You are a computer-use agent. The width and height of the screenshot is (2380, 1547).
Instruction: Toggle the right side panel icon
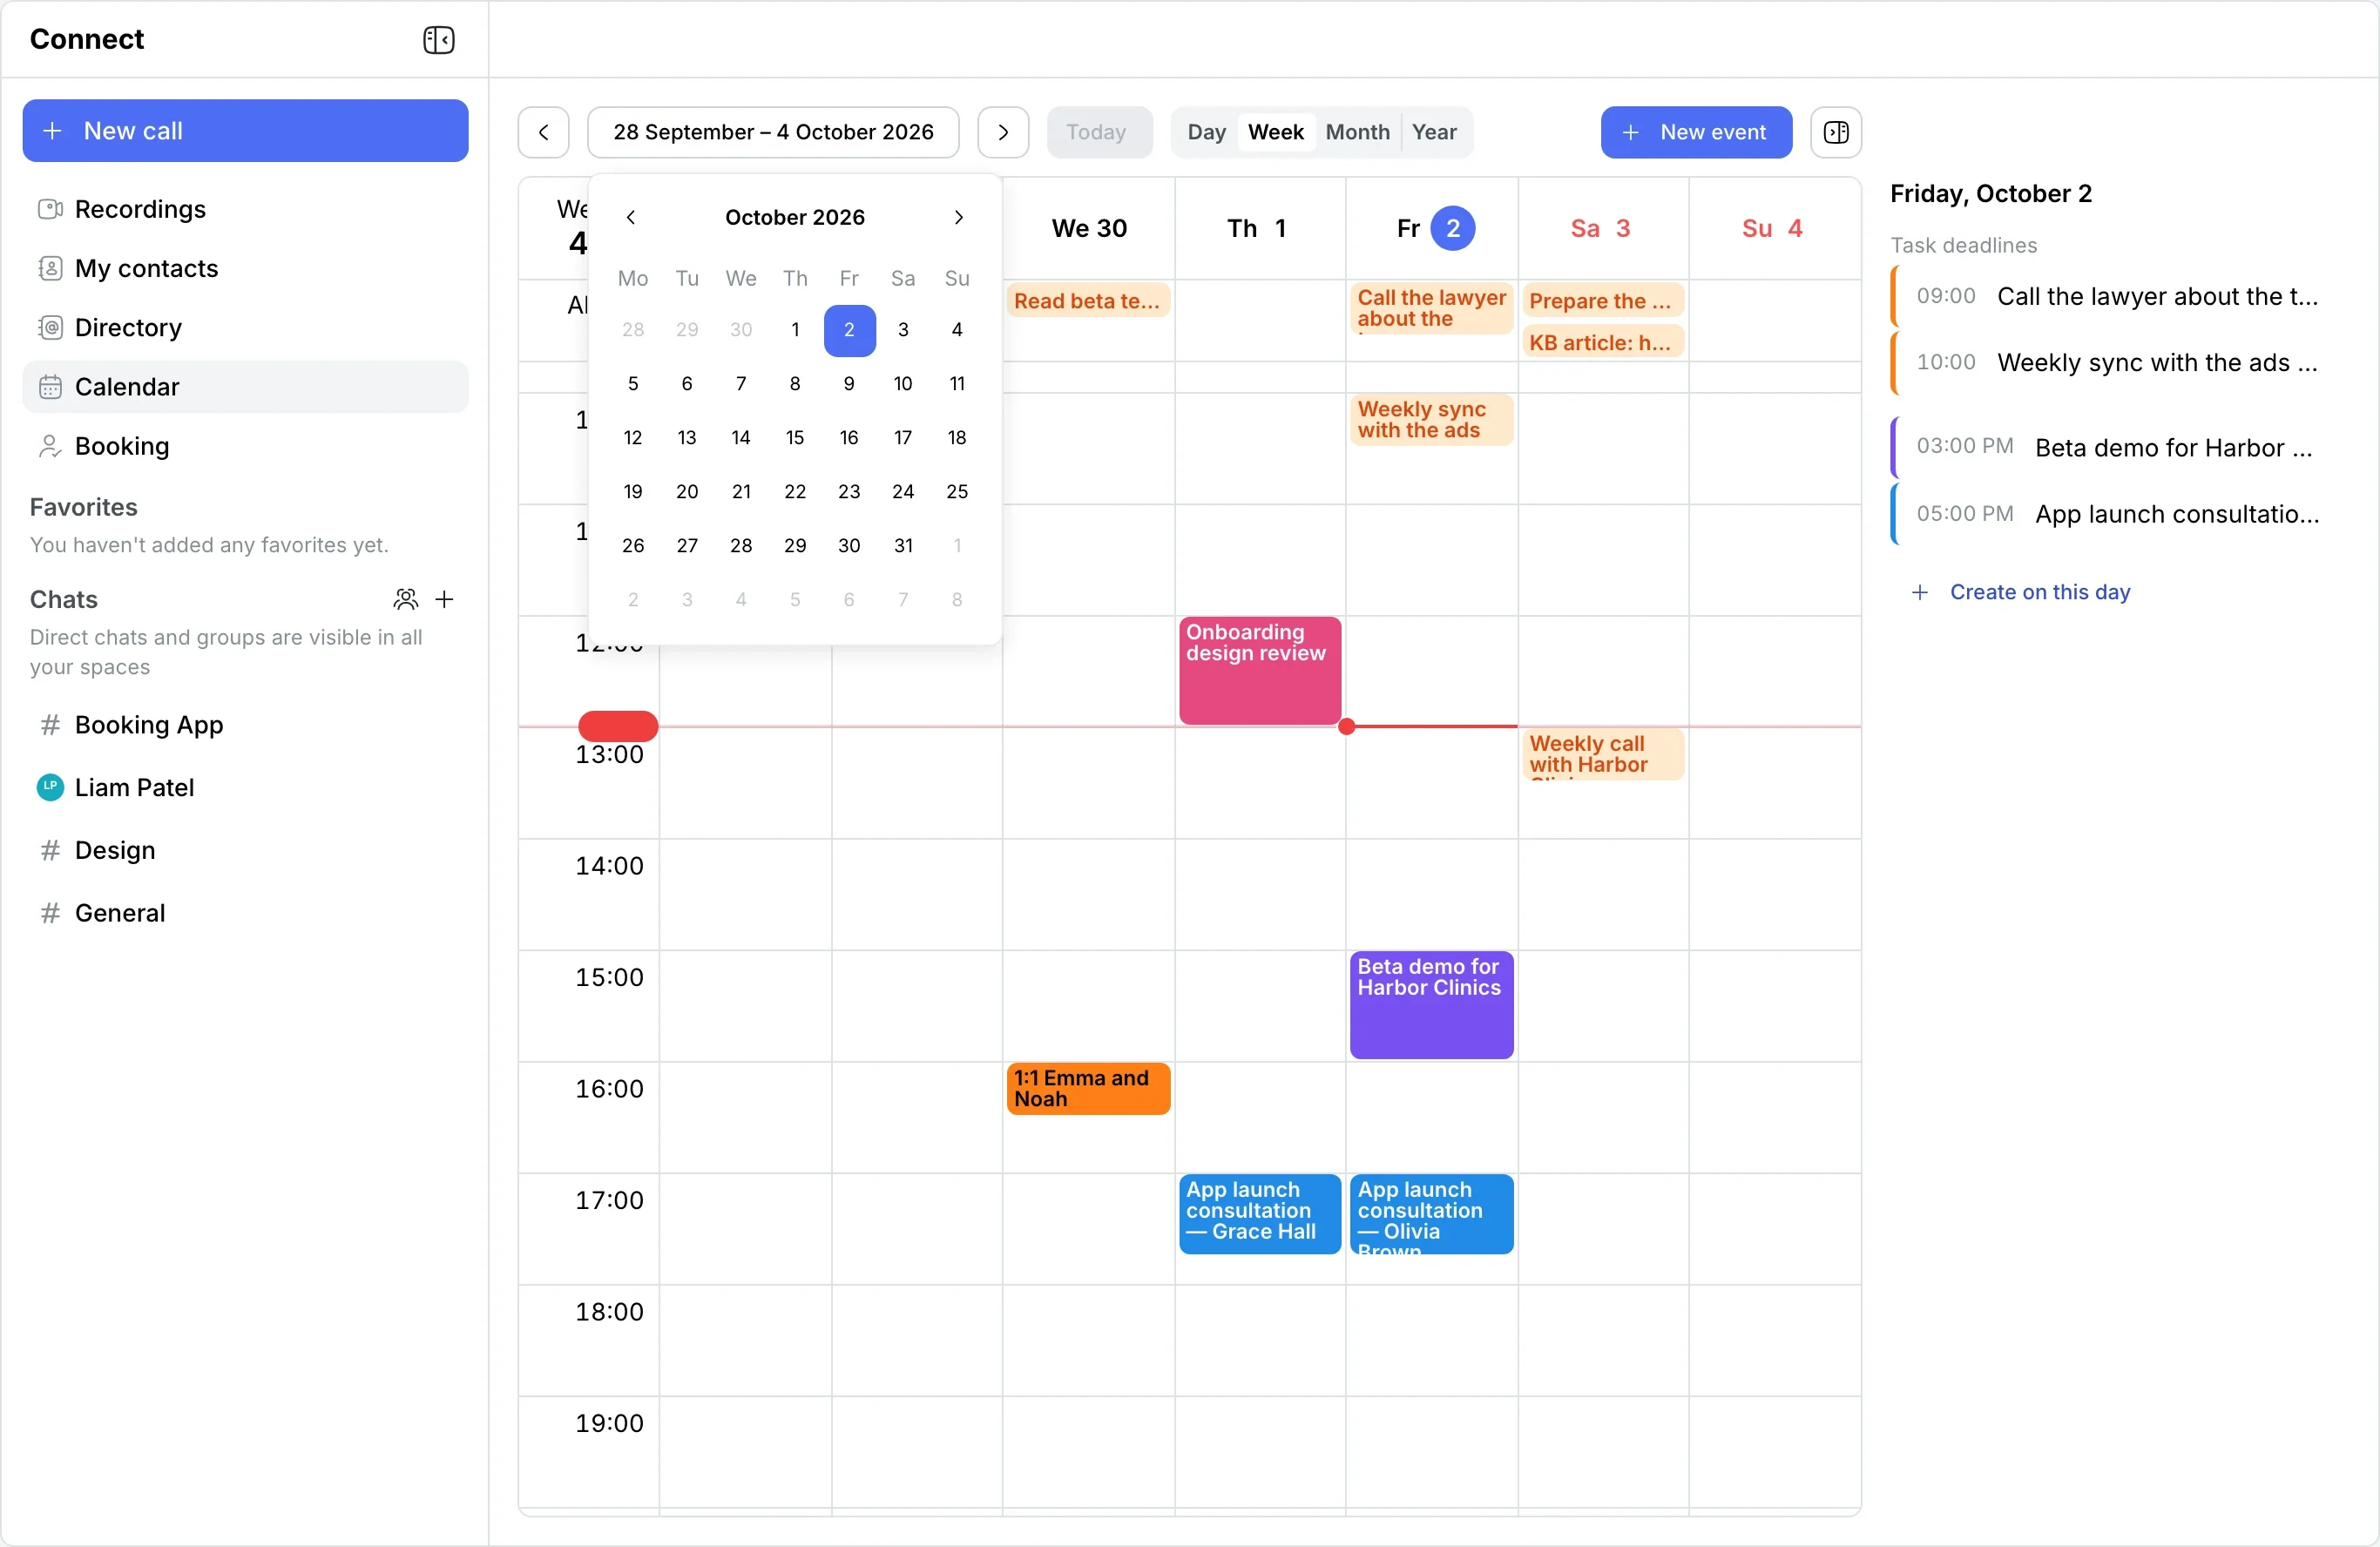tap(1836, 132)
